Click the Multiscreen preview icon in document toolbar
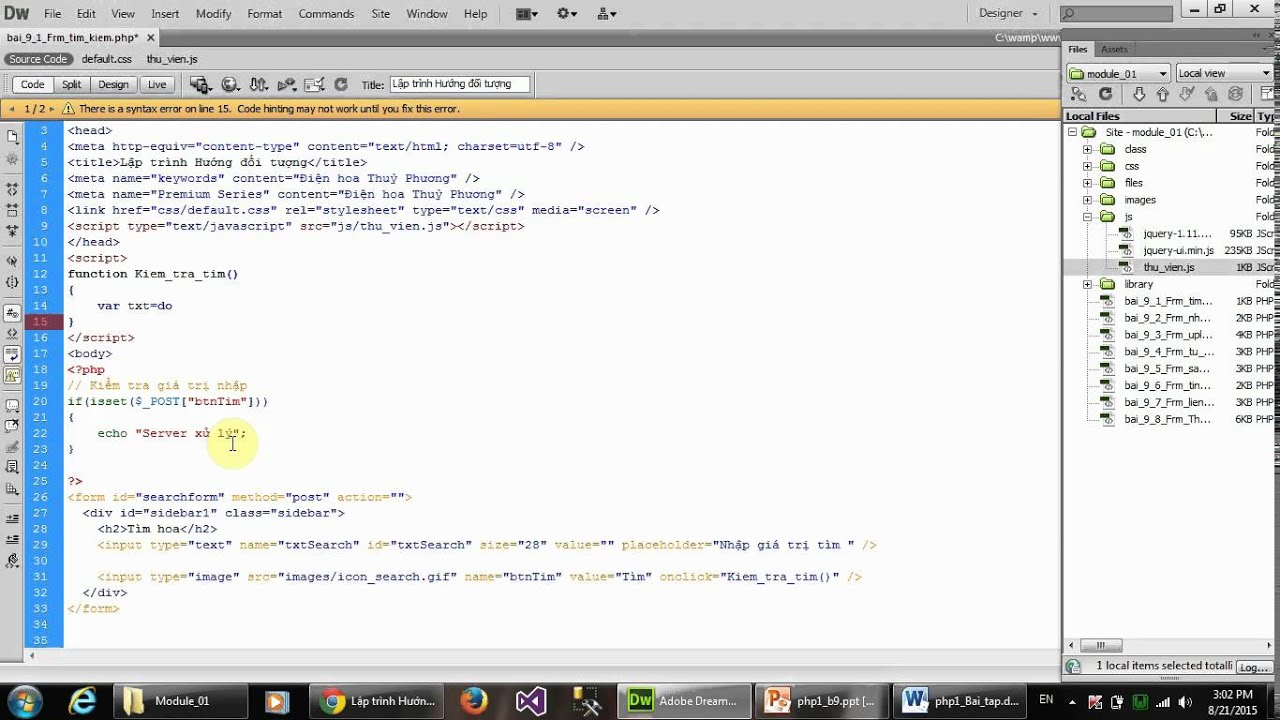This screenshot has width=1280, height=720. (x=200, y=85)
